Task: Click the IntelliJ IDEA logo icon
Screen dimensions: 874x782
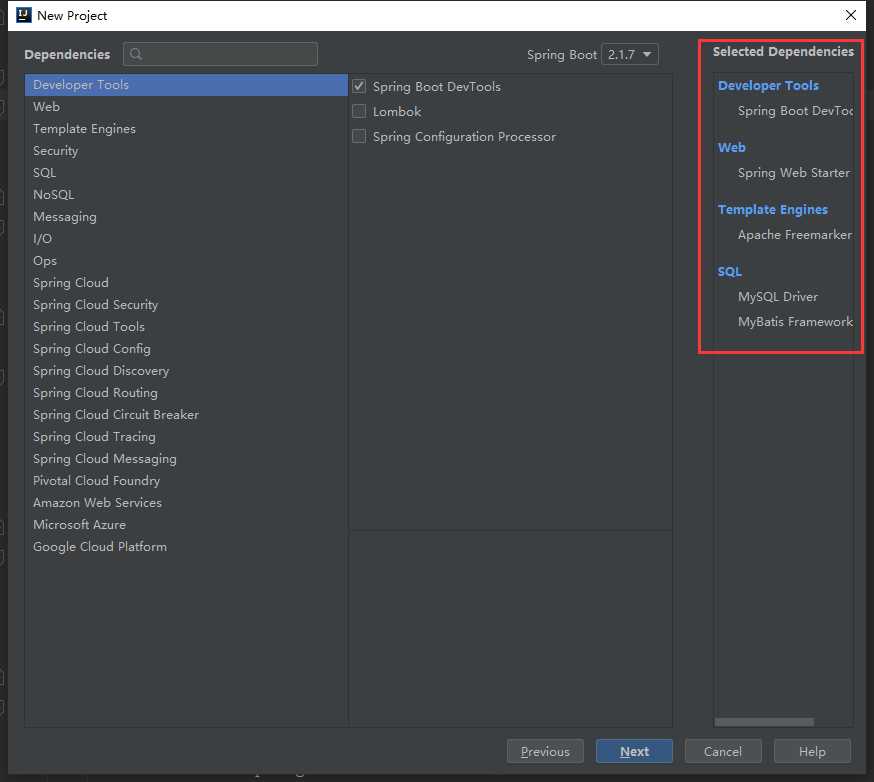Action: [x=24, y=15]
